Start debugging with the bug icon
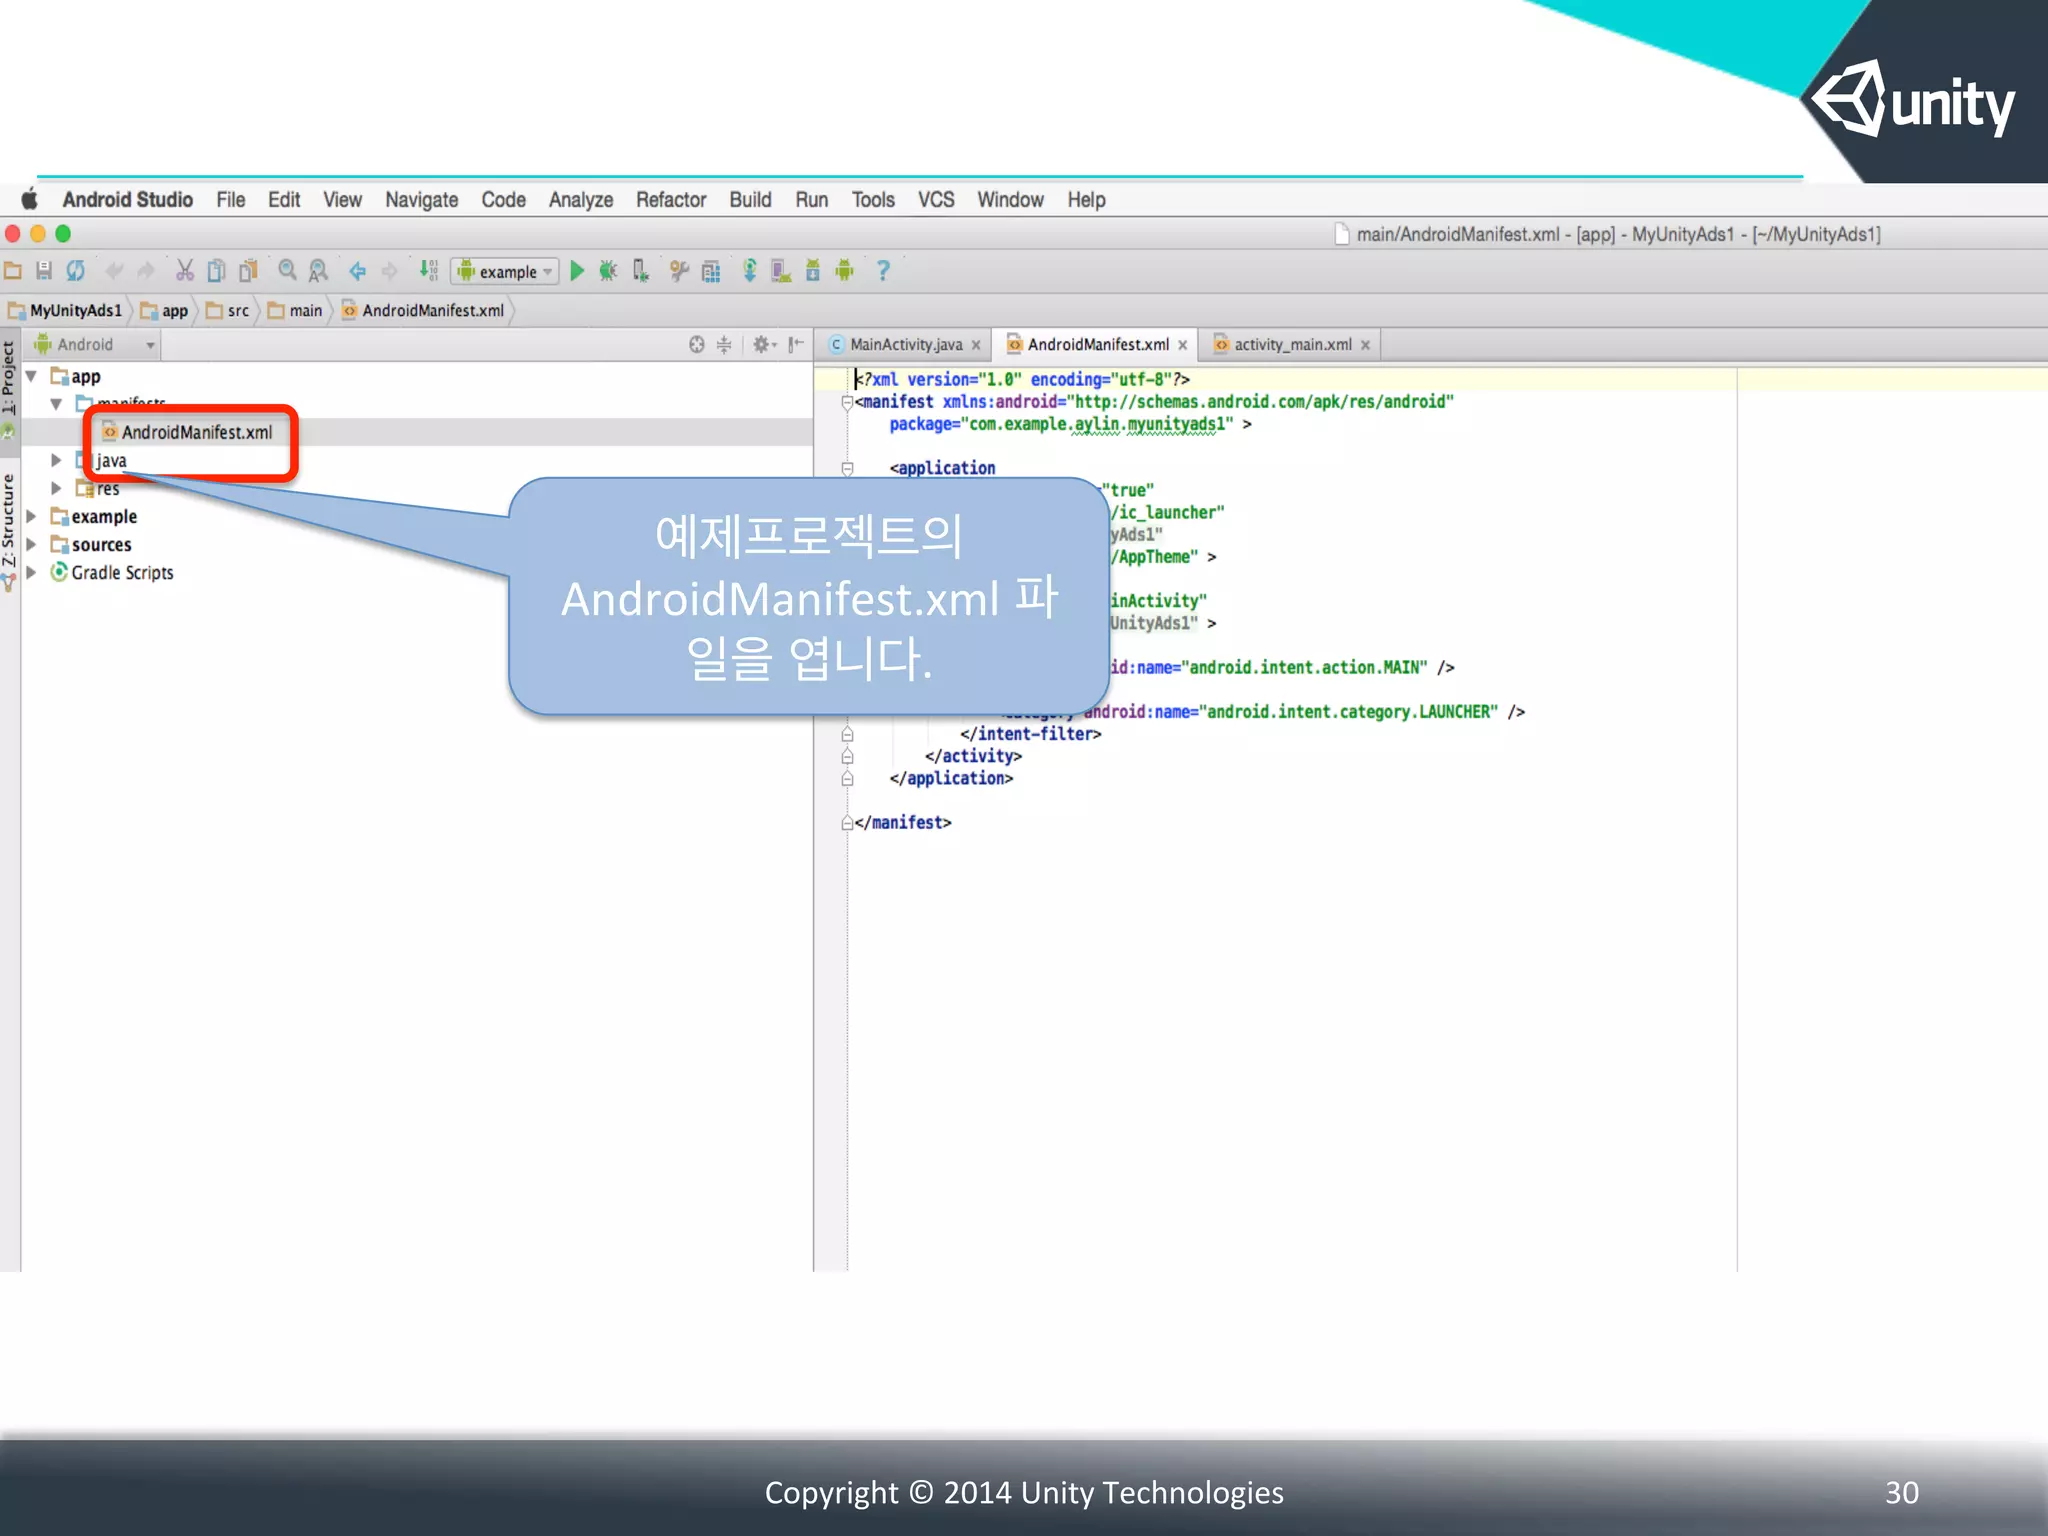The height and width of the screenshot is (1536, 2048). (608, 271)
